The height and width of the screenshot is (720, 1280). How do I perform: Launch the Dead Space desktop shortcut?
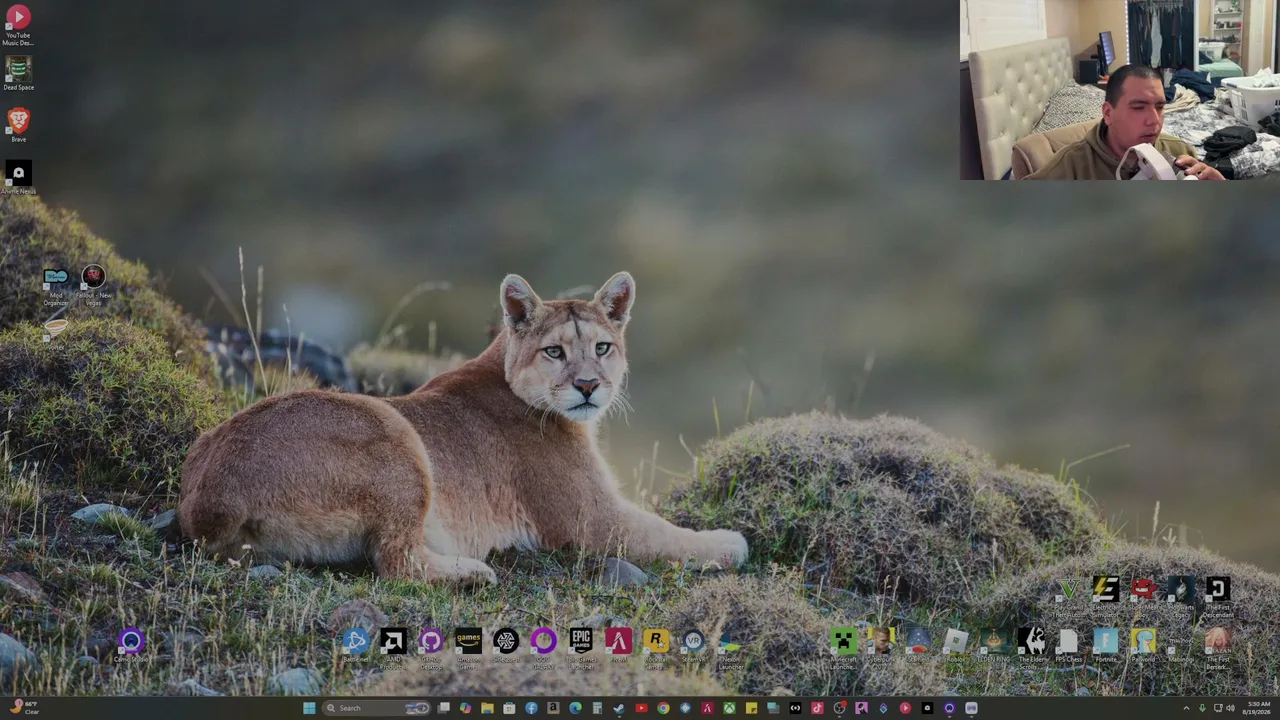18,74
